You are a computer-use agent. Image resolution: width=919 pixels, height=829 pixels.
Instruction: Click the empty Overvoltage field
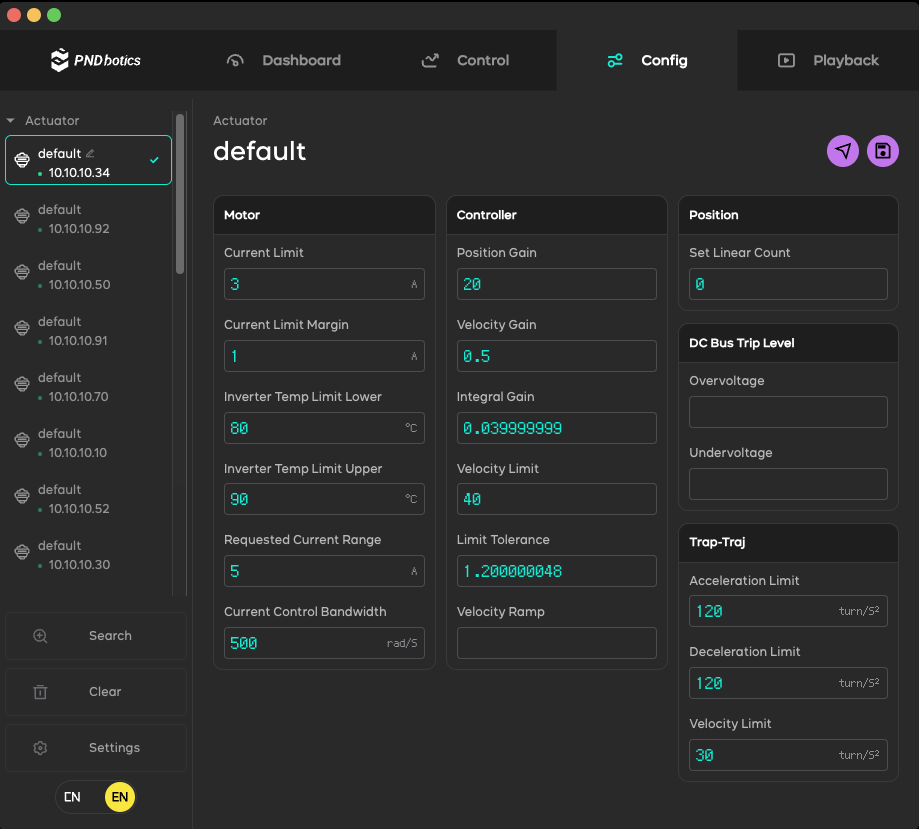click(788, 412)
